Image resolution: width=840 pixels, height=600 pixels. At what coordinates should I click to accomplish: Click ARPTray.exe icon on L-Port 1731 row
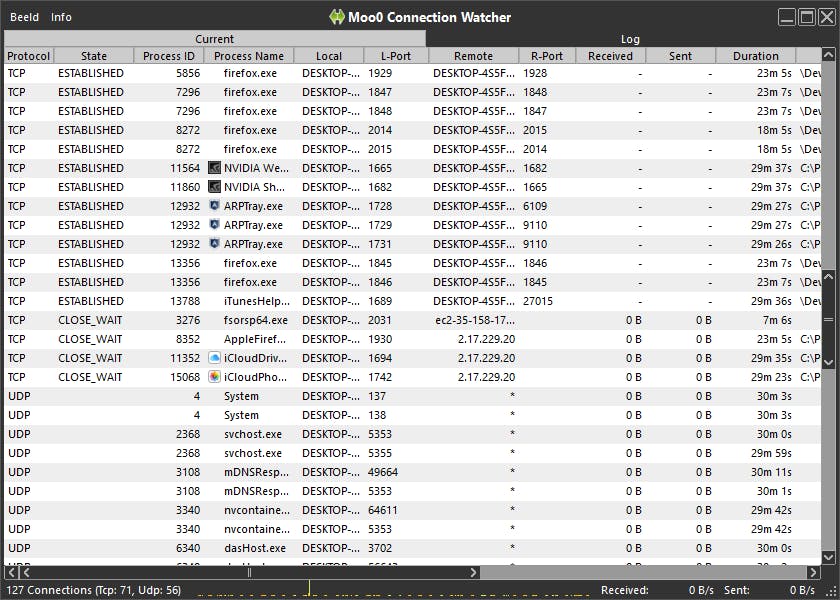pyautogui.click(x=214, y=244)
